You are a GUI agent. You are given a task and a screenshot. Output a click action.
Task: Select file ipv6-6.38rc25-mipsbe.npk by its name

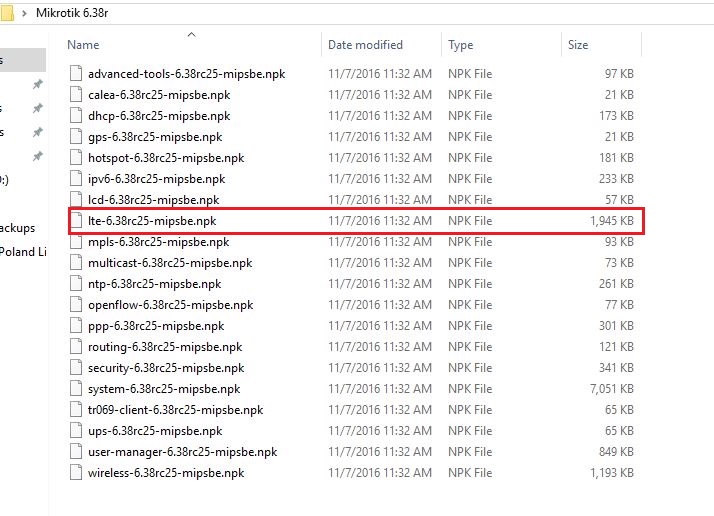(157, 179)
